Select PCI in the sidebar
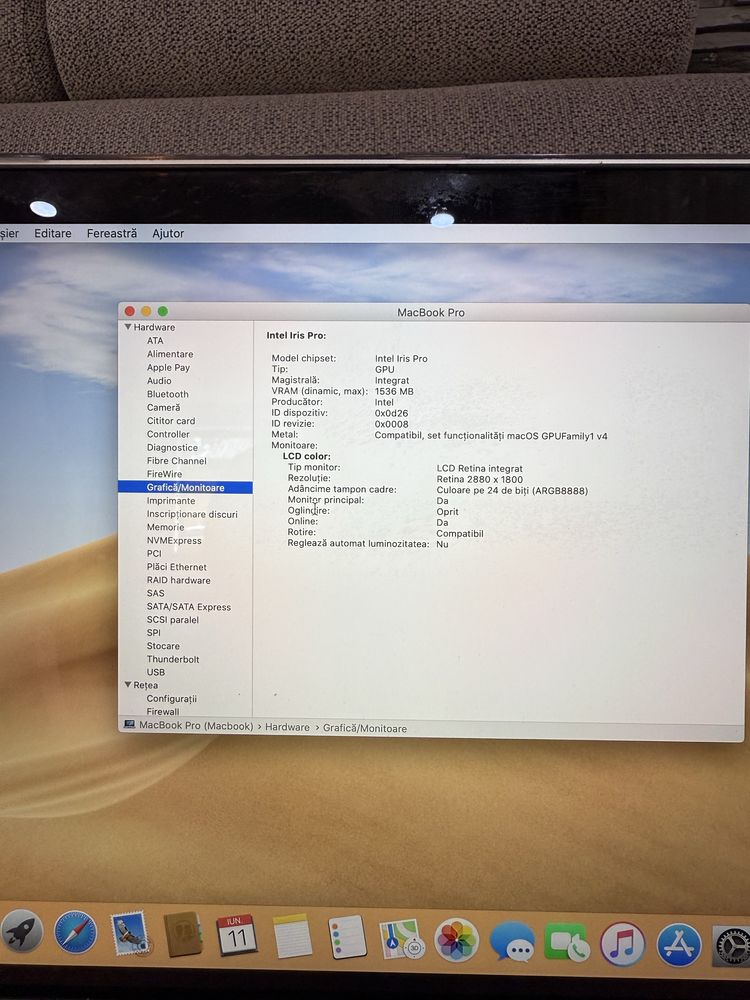The width and height of the screenshot is (750, 1000). tap(154, 554)
